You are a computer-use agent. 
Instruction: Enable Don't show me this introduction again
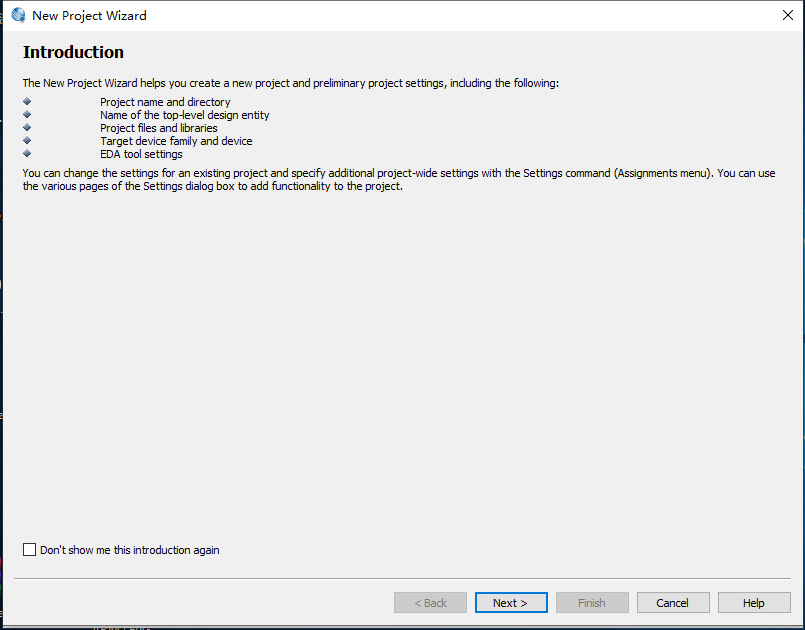(30, 550)
